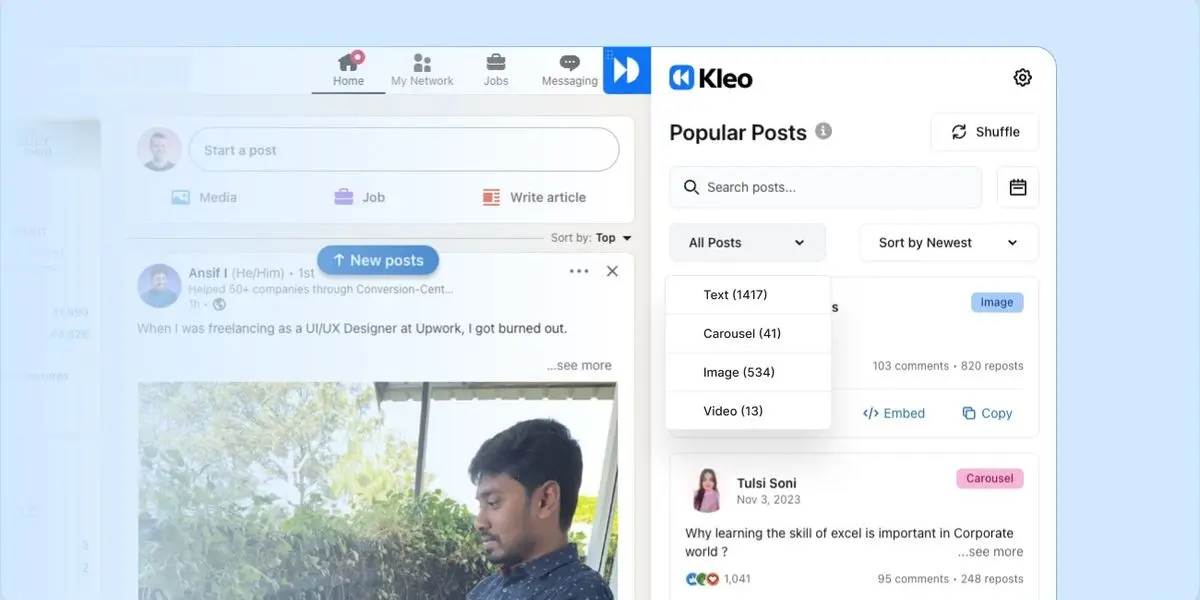This screenshot has height=600, width=1200.
Task: Click the Tulsi Soni author name
Action: point(767,483)
